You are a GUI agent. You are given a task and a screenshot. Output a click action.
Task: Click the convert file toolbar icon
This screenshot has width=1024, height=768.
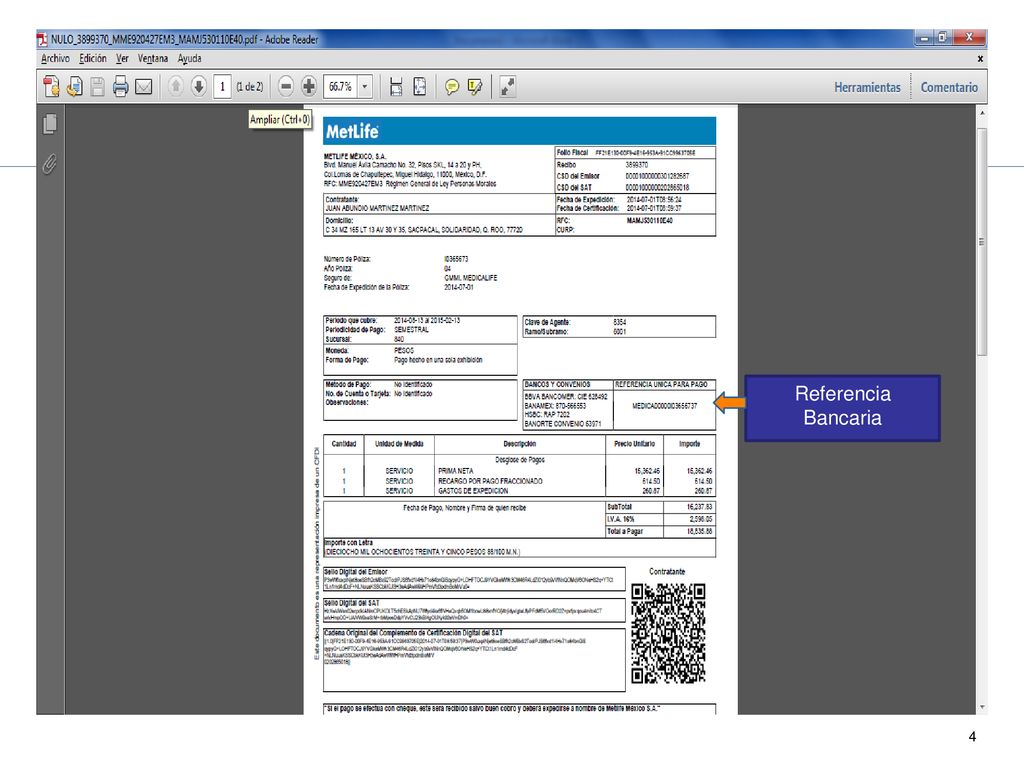coord(74,87)
